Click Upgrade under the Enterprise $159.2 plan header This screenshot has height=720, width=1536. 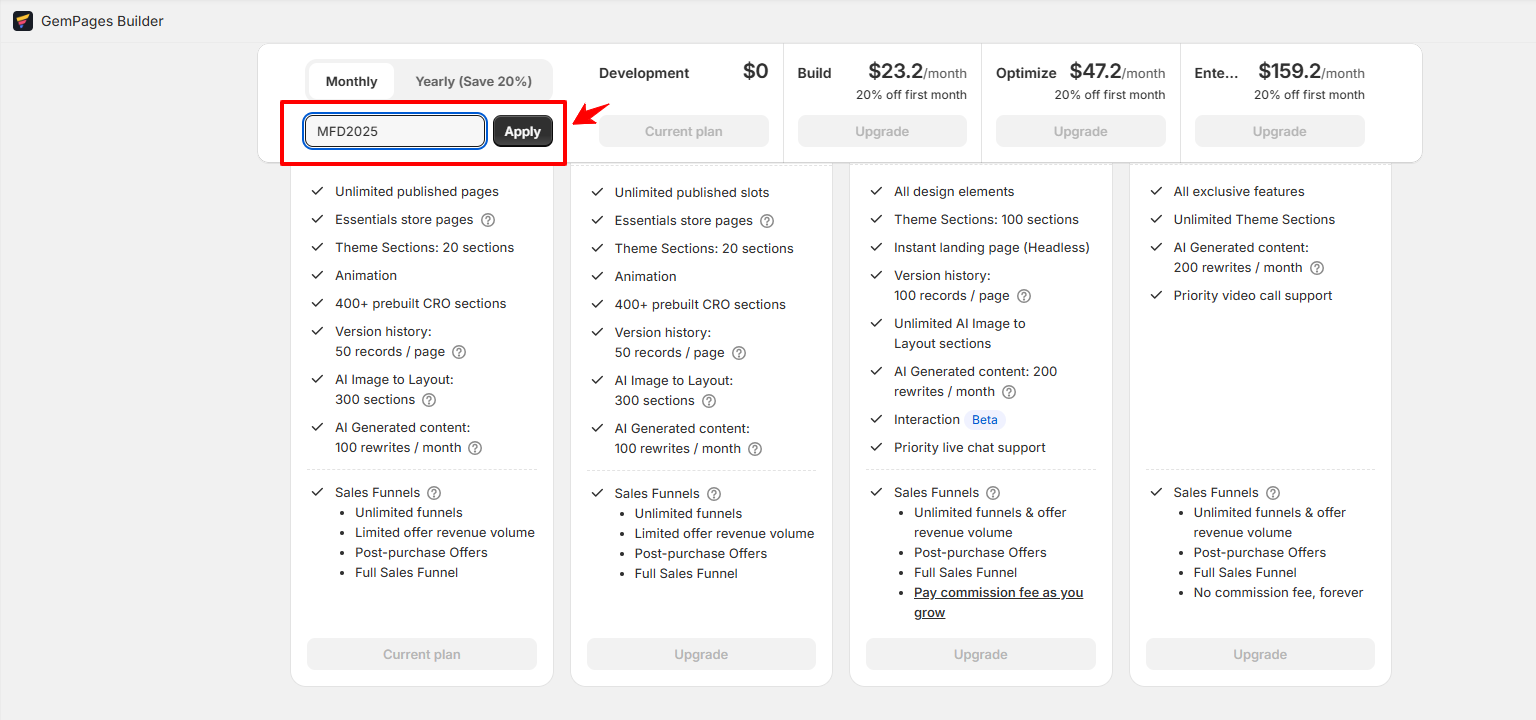tap(1279, 131)
